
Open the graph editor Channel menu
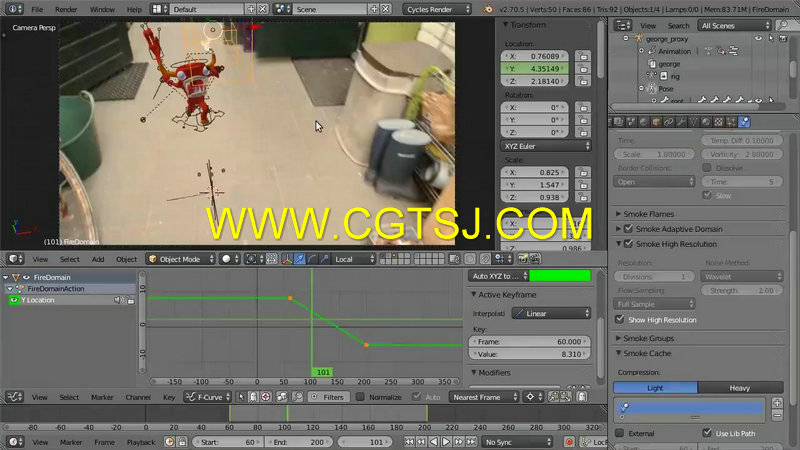(x=138, y=396)
